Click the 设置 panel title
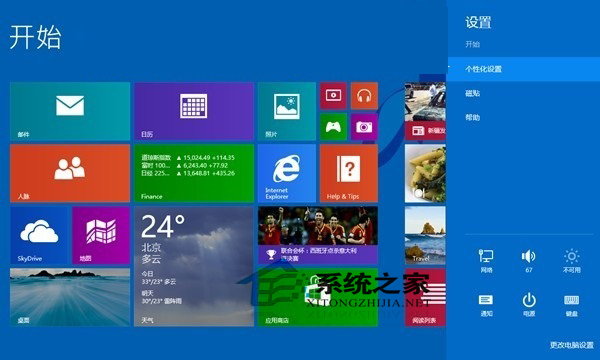This screenshot has height=360, width=600. [478, 22]
